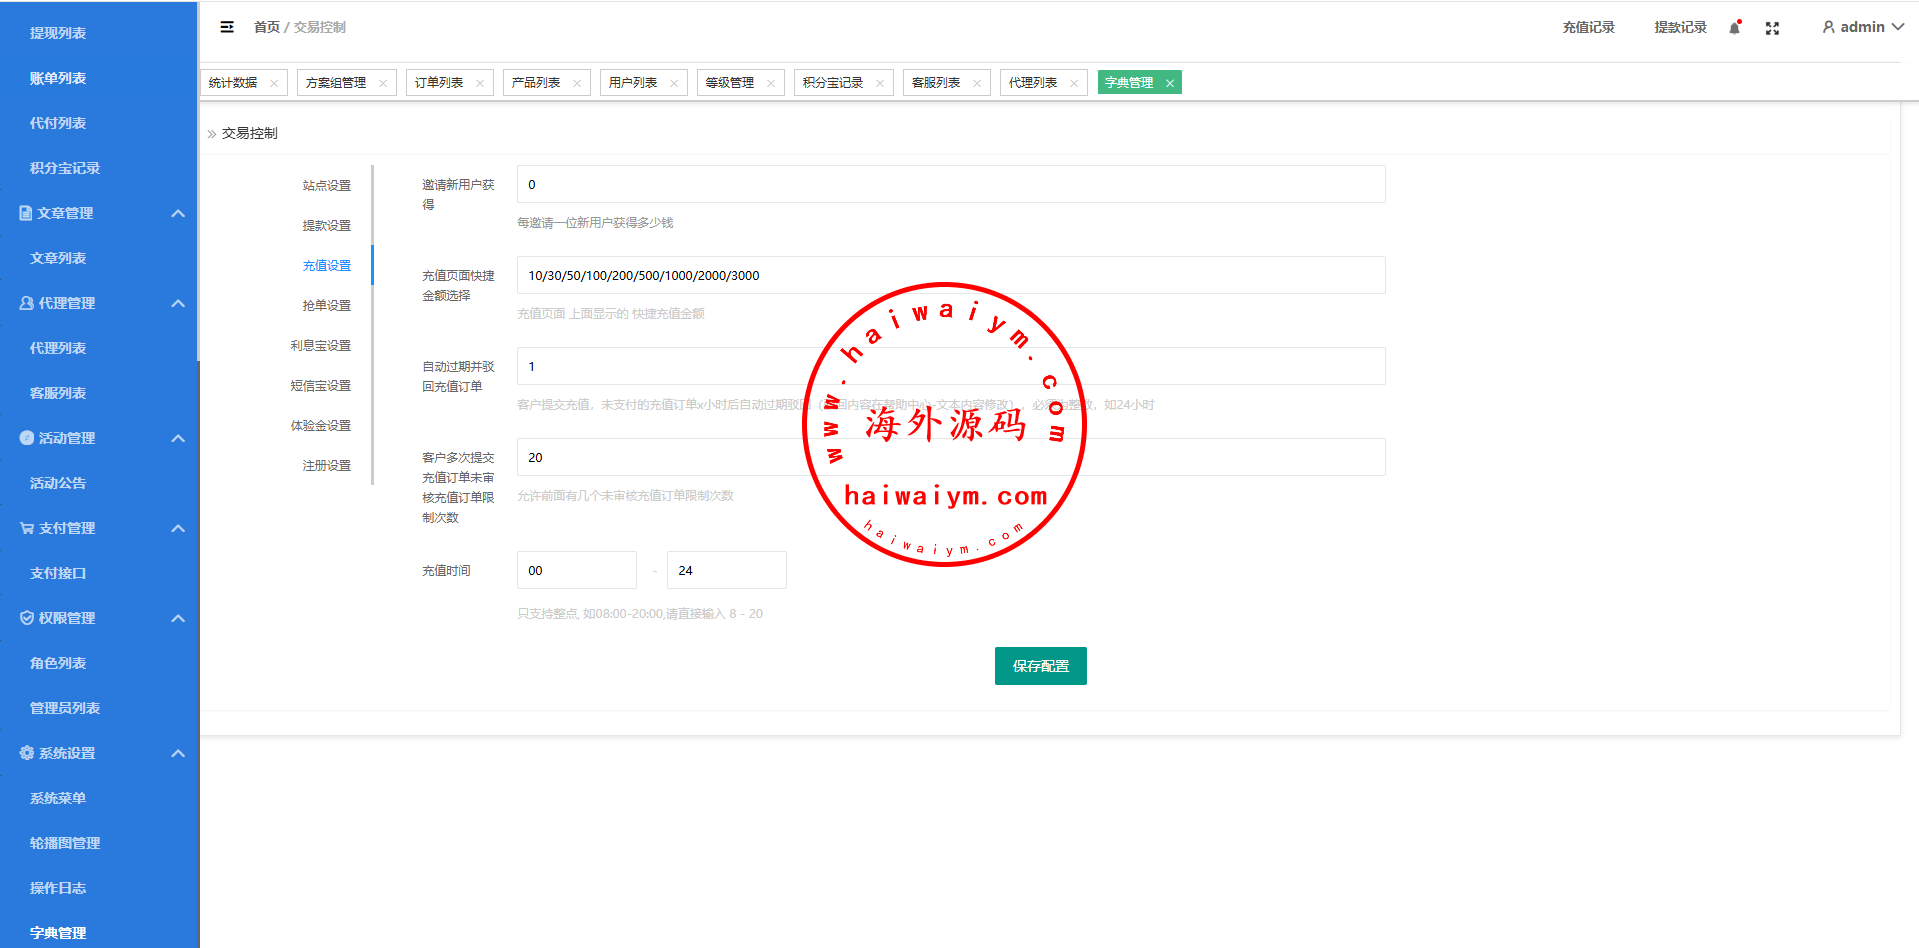Close the 订单列表 tab
Screen dimensions: 1919x948
(x=480, y=83)
